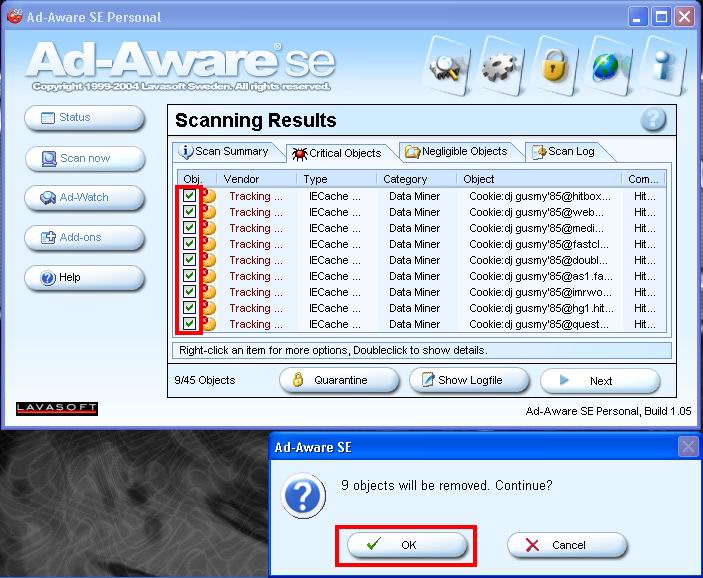703x578 pixels.
Task: Uncheck the hitbox cookie checkbox
Action: (189, 196)
